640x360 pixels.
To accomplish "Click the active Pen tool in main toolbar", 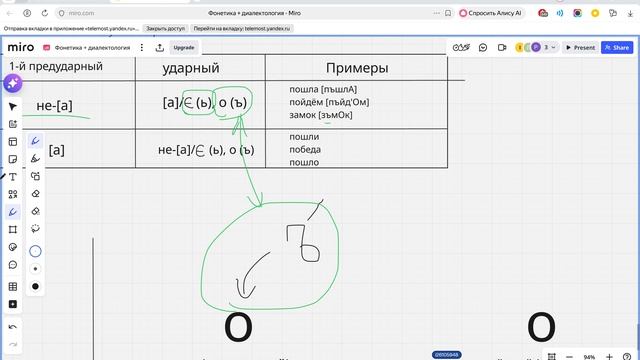I will 13,212.
